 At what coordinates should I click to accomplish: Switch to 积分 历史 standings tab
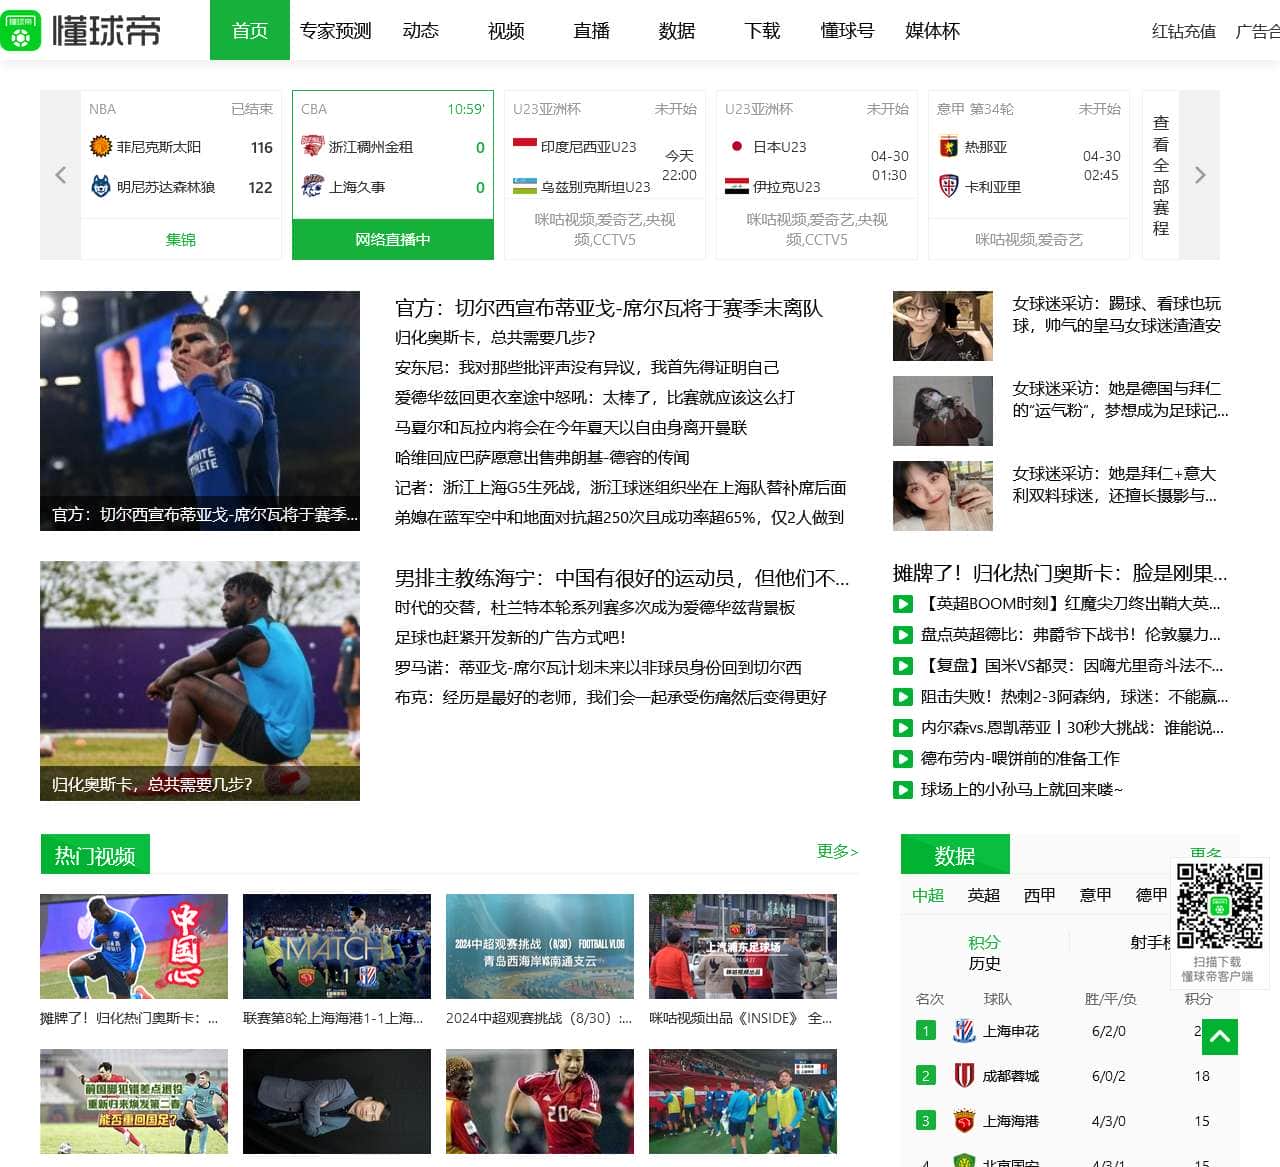pyautogui.click(x=985, y=952)
